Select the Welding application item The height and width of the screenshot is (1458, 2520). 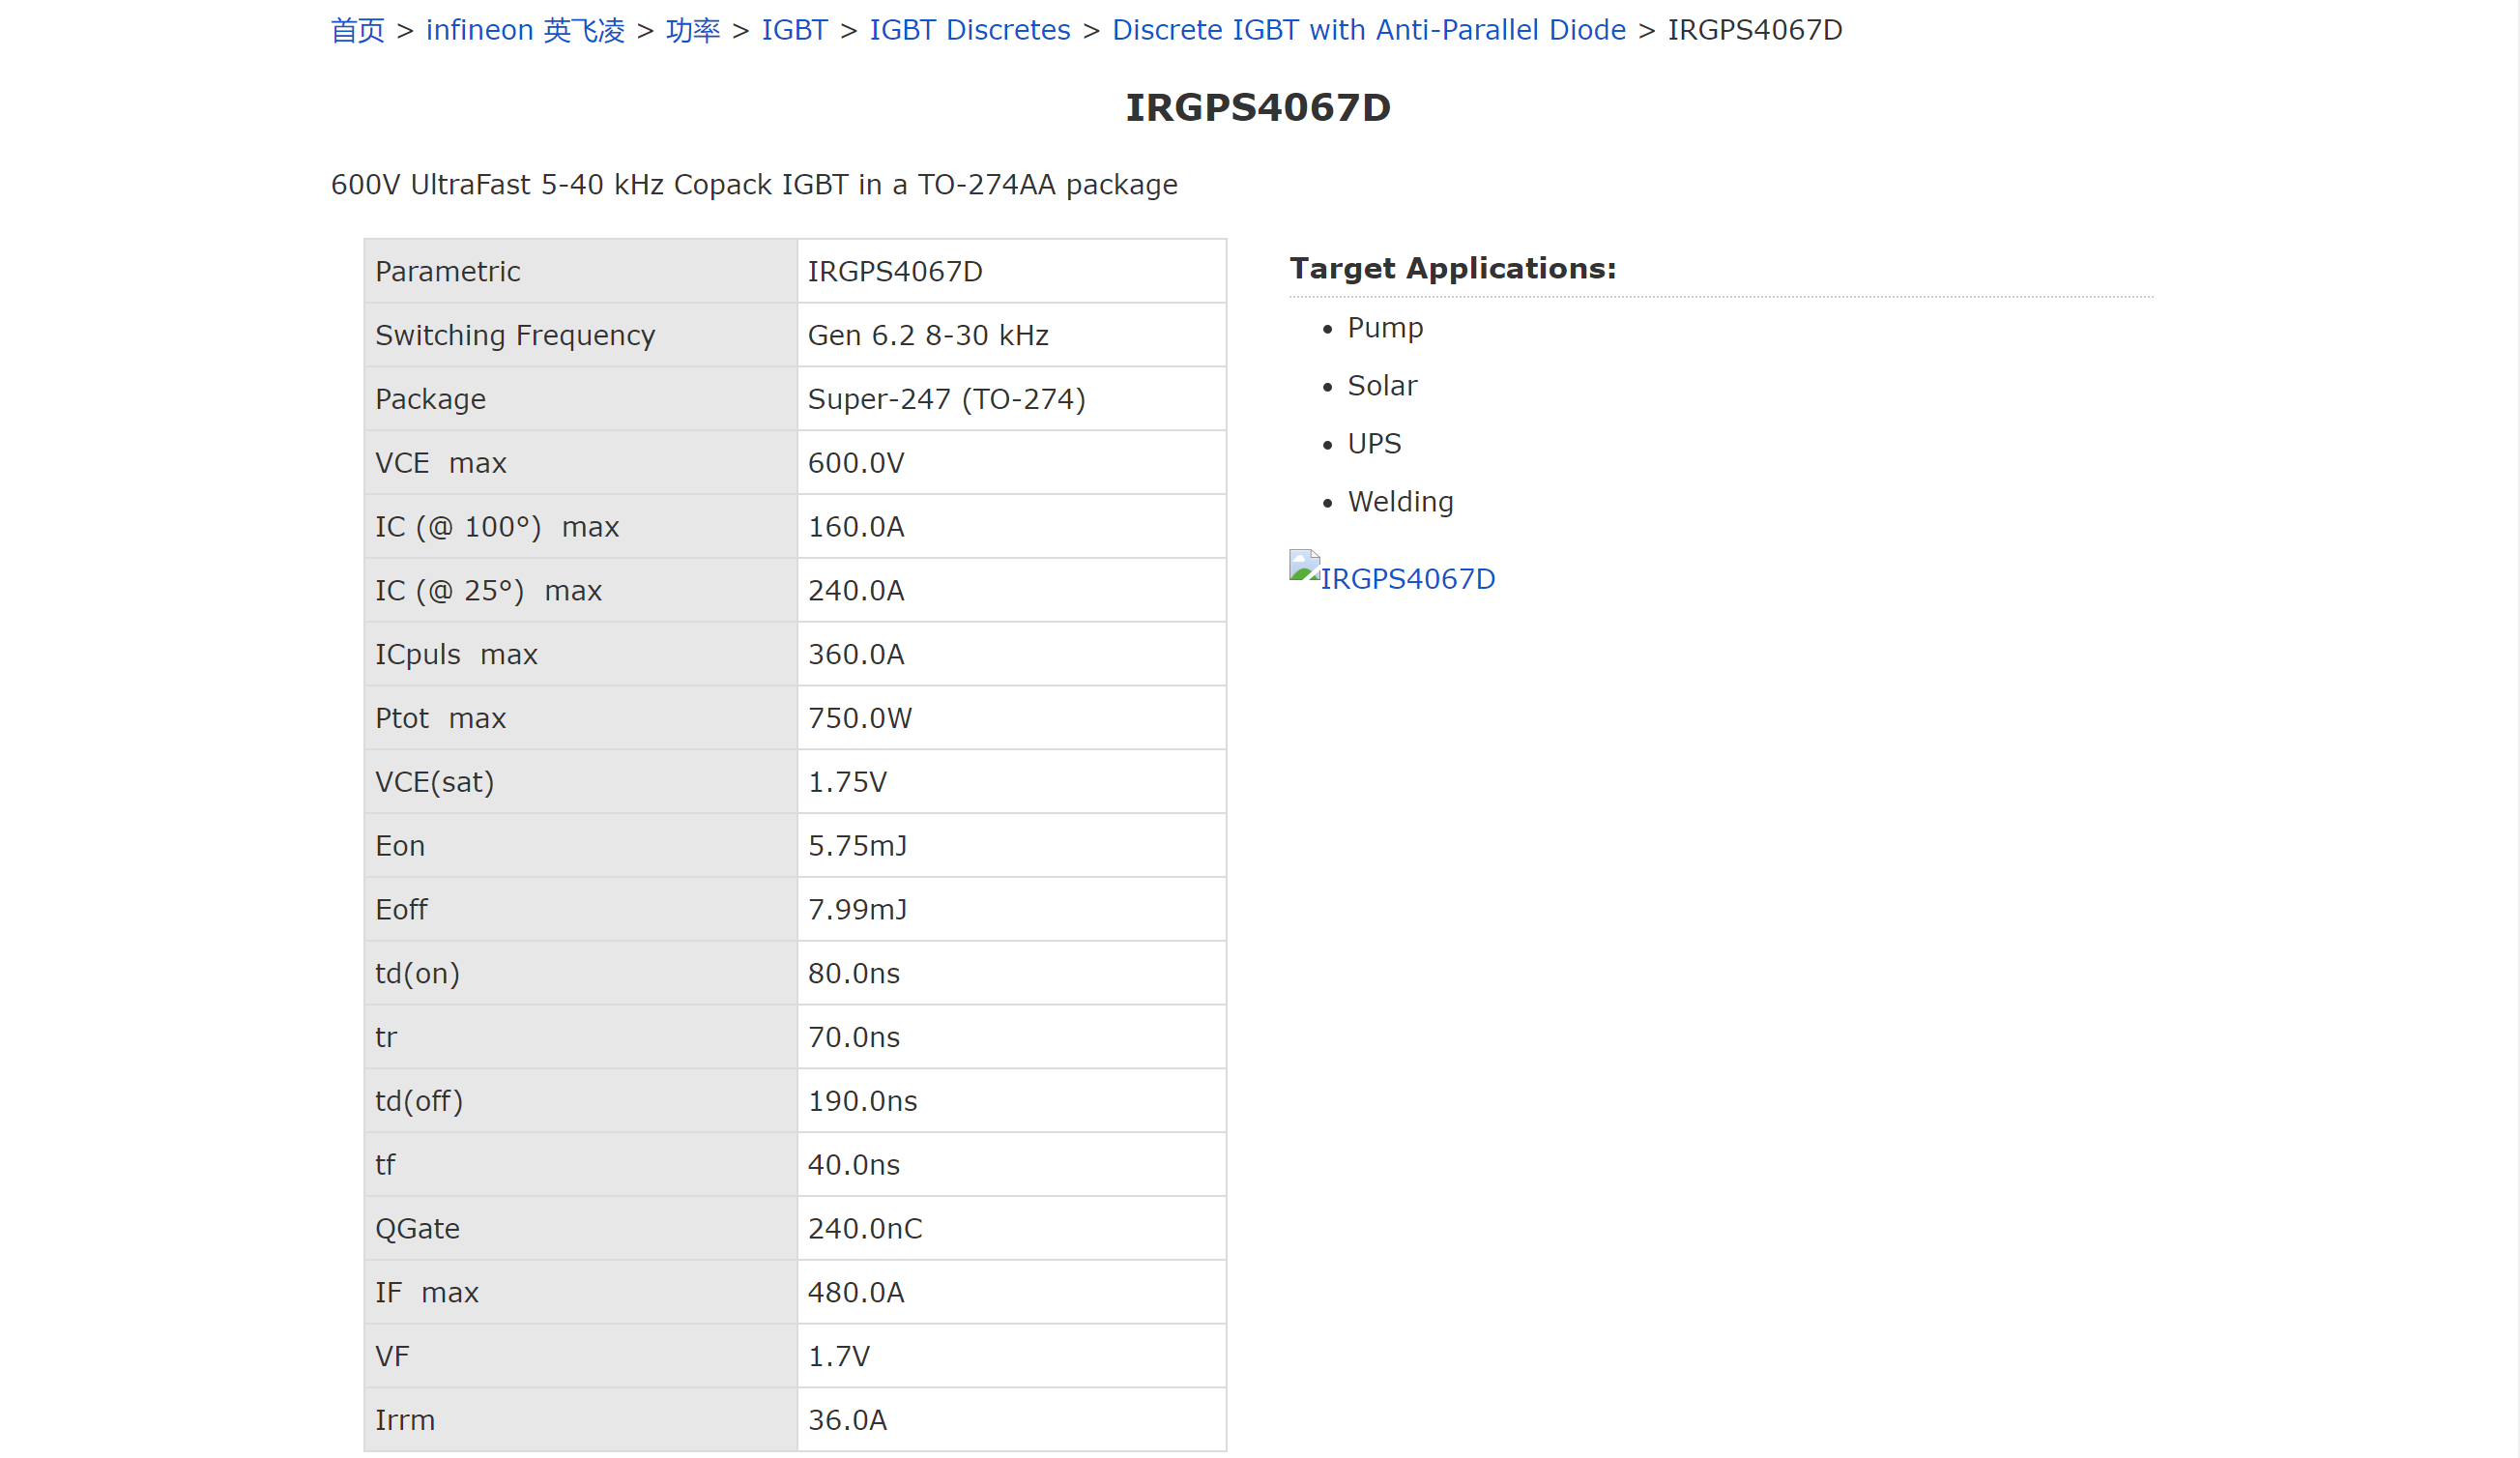point(1400,502)
